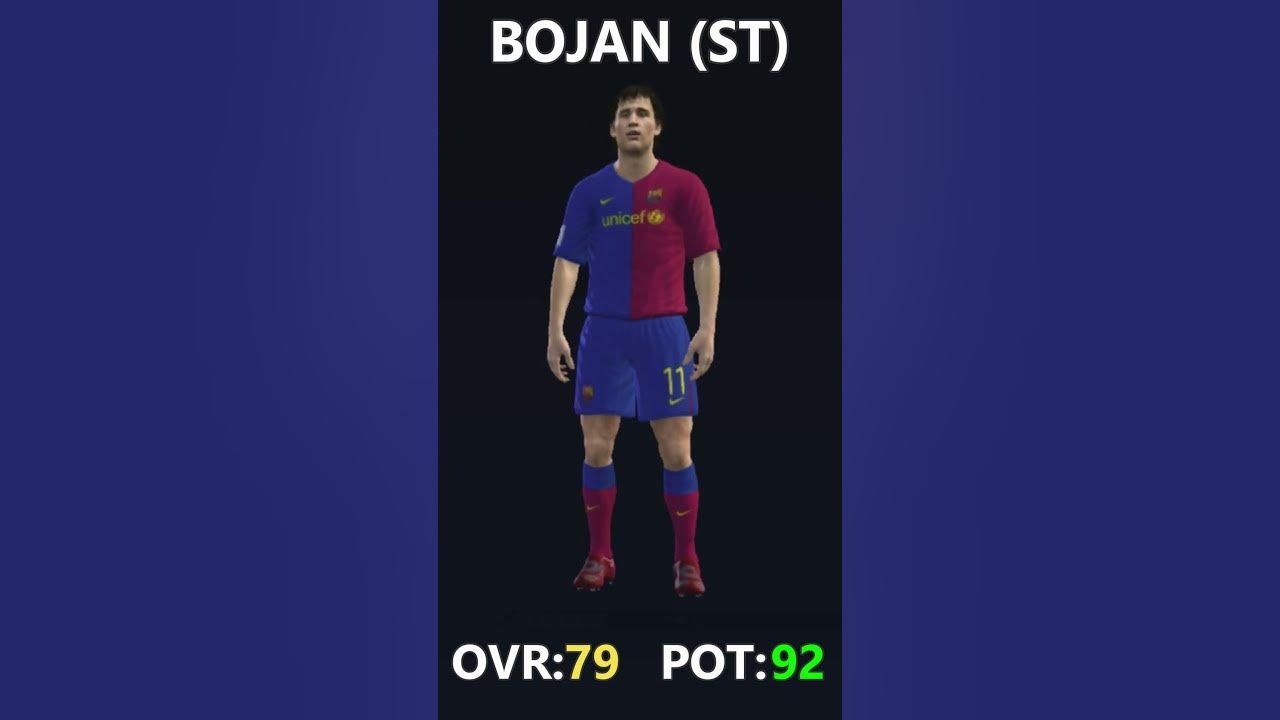
Task: Click the red boot on the player's right foot
Action: click(594, 572)
